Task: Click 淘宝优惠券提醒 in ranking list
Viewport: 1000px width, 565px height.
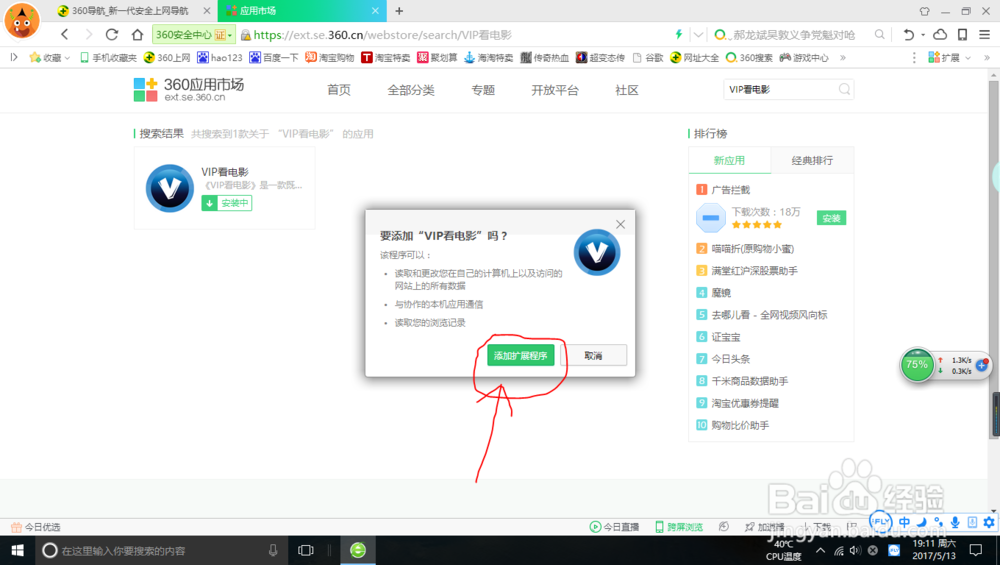Action: [745, 403]
